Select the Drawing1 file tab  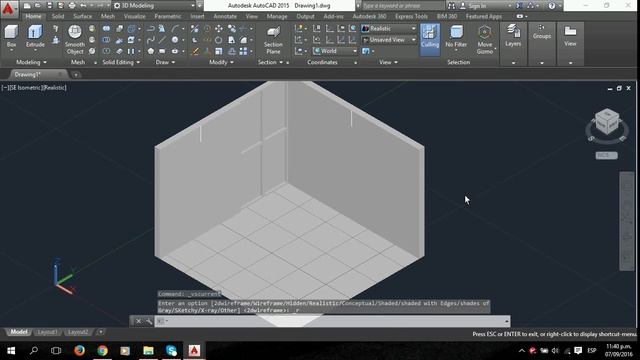point(37,74)
